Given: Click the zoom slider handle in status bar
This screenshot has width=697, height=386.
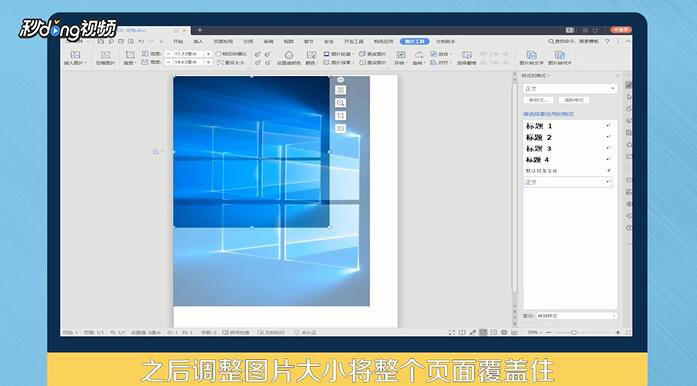Looking at the screenshot, I should click(574, 332).
